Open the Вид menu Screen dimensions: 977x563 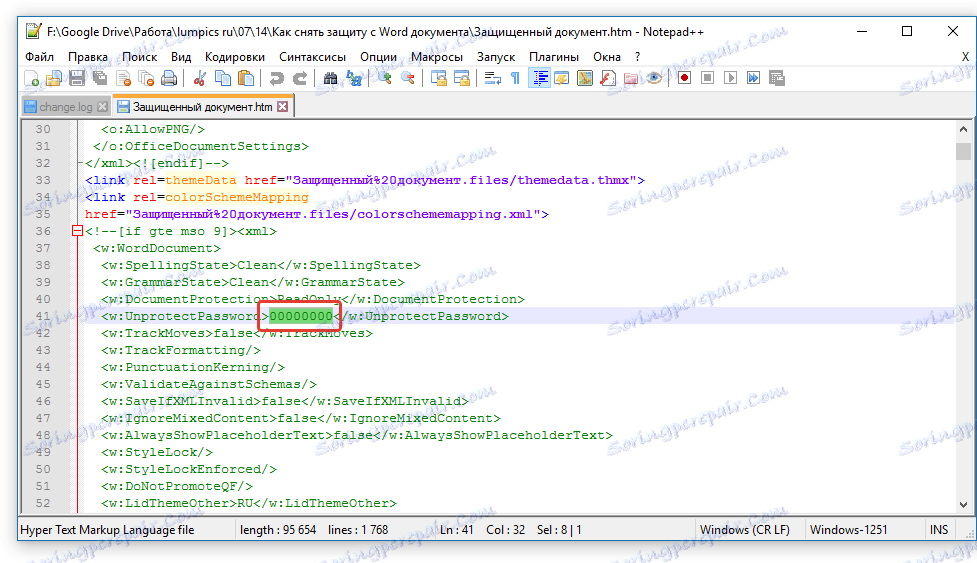point(181,57)
